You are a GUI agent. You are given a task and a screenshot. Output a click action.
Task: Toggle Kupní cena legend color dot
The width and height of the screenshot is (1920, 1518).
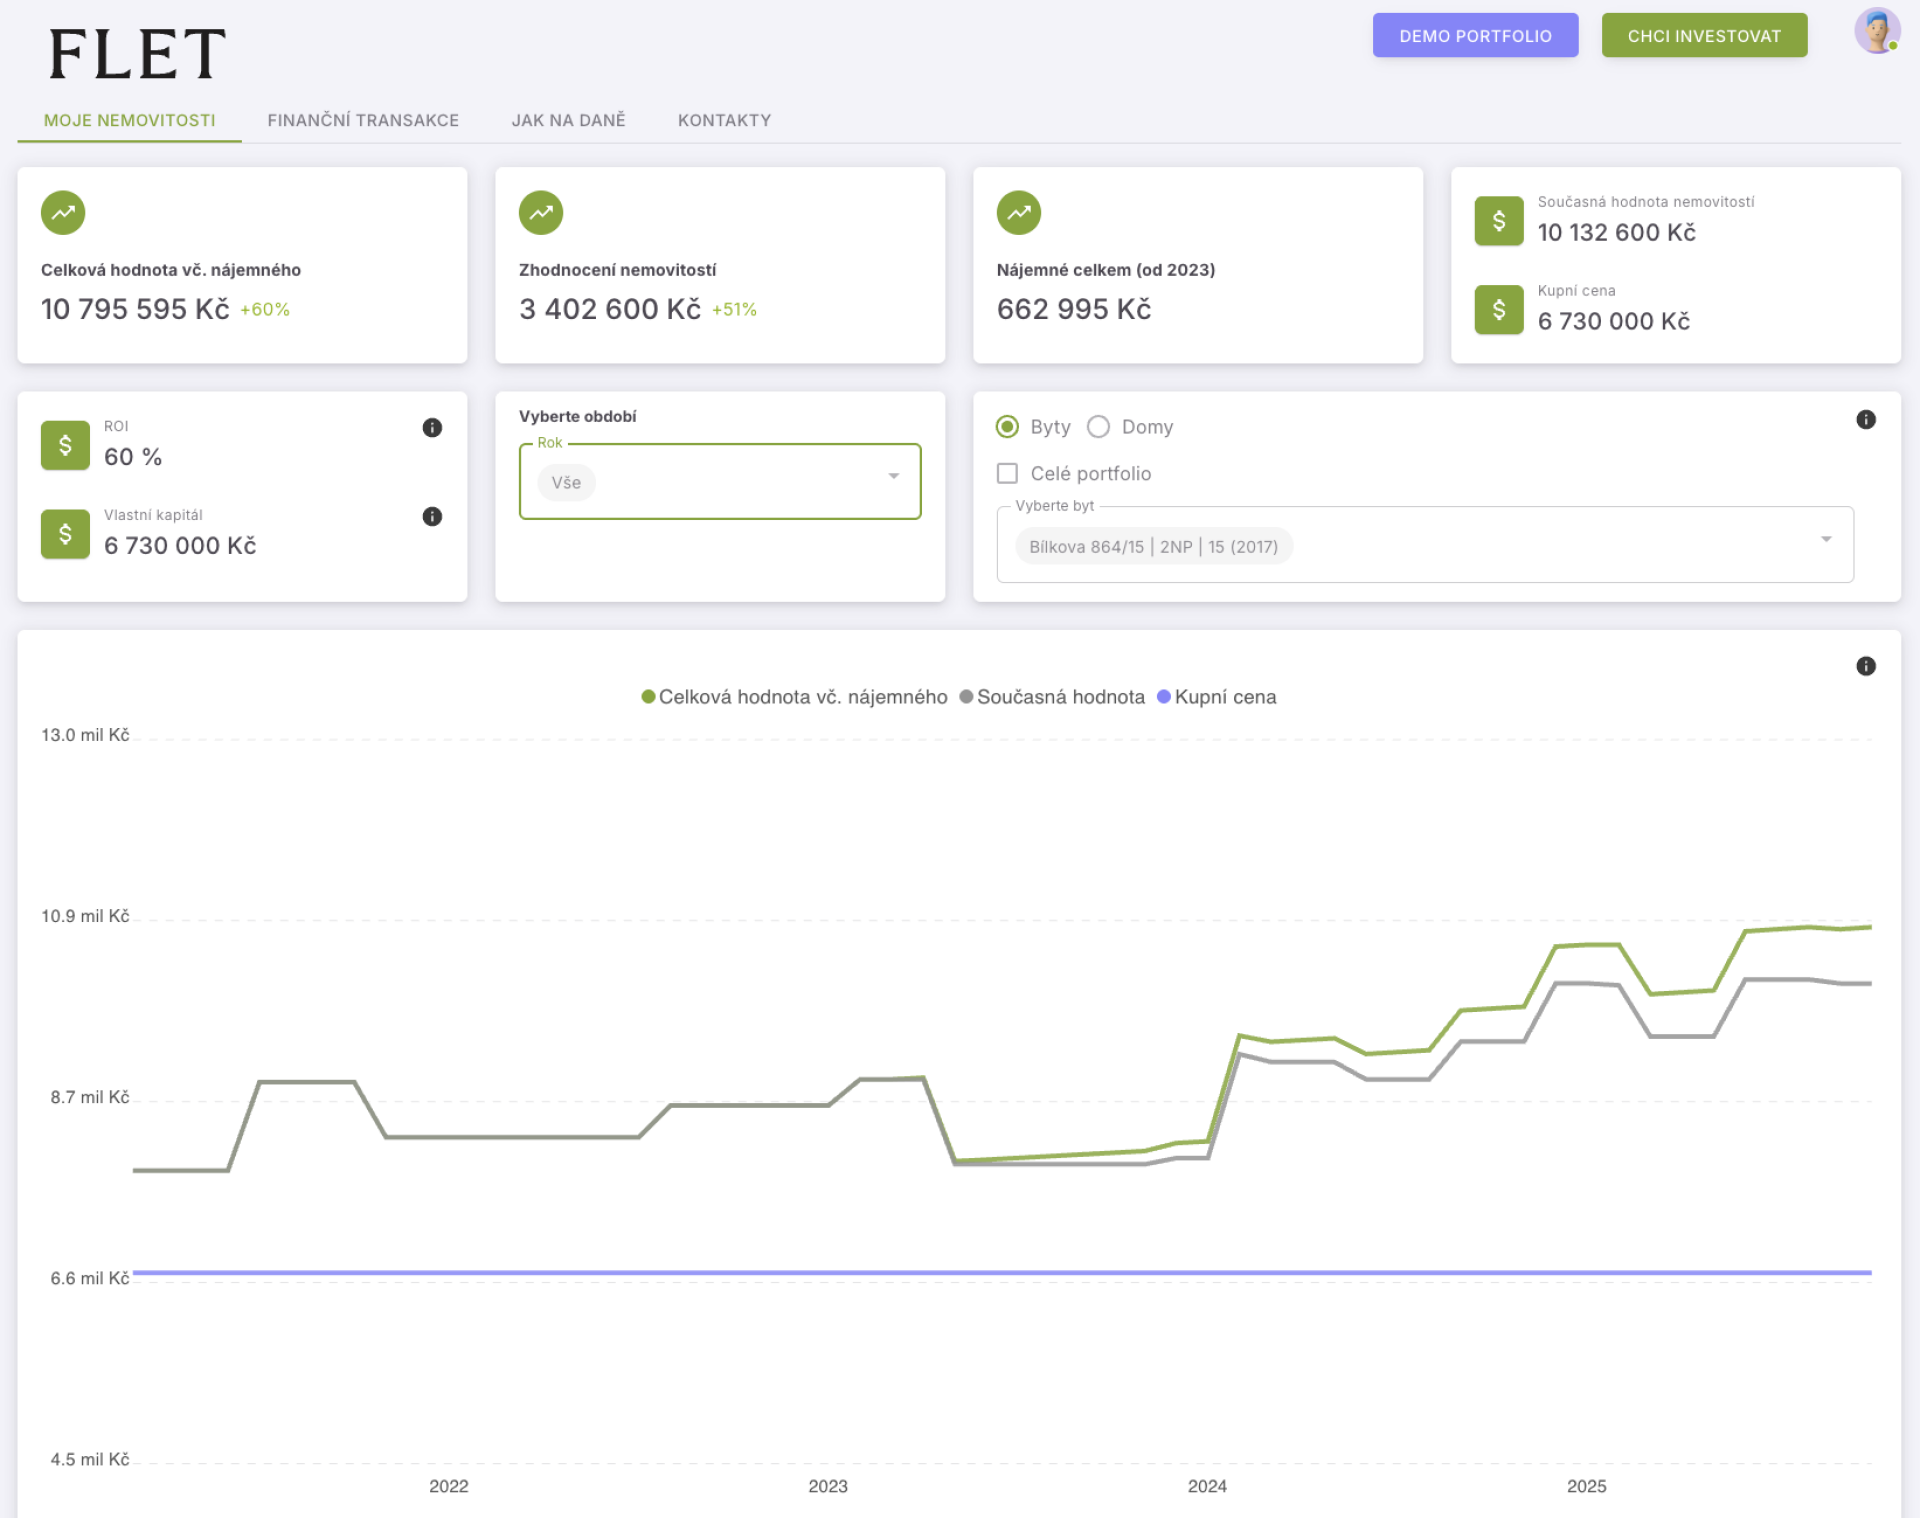pos(1163,697)
